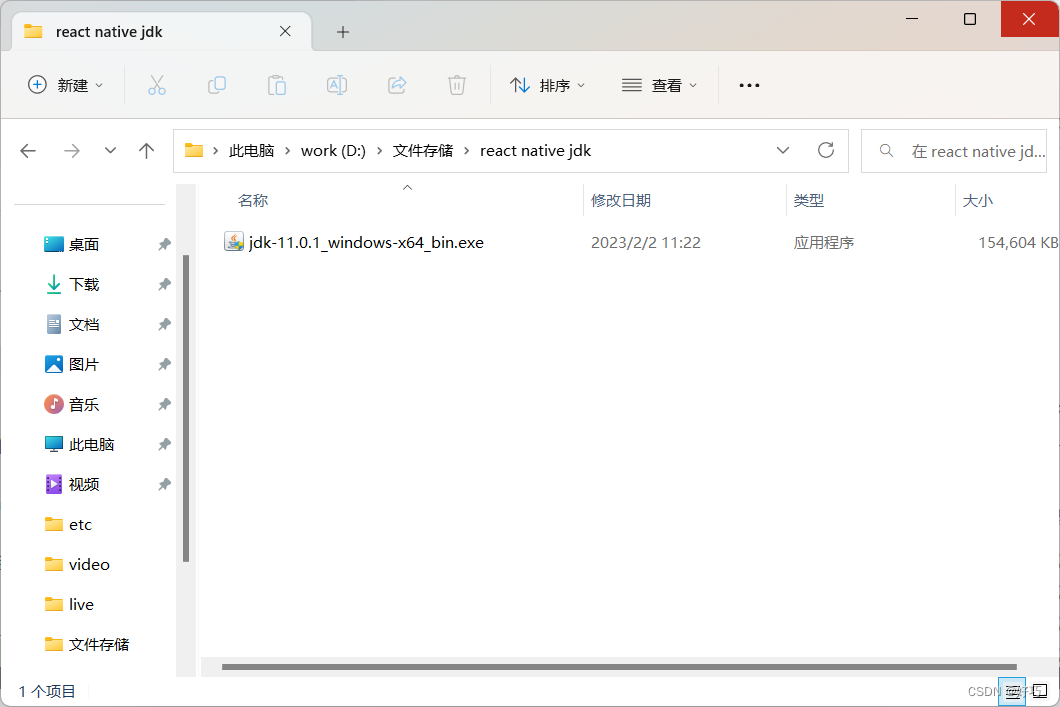Click the Cut icon in the toolbar
This screenshot has width=1060, height=707.
point(157,85)
